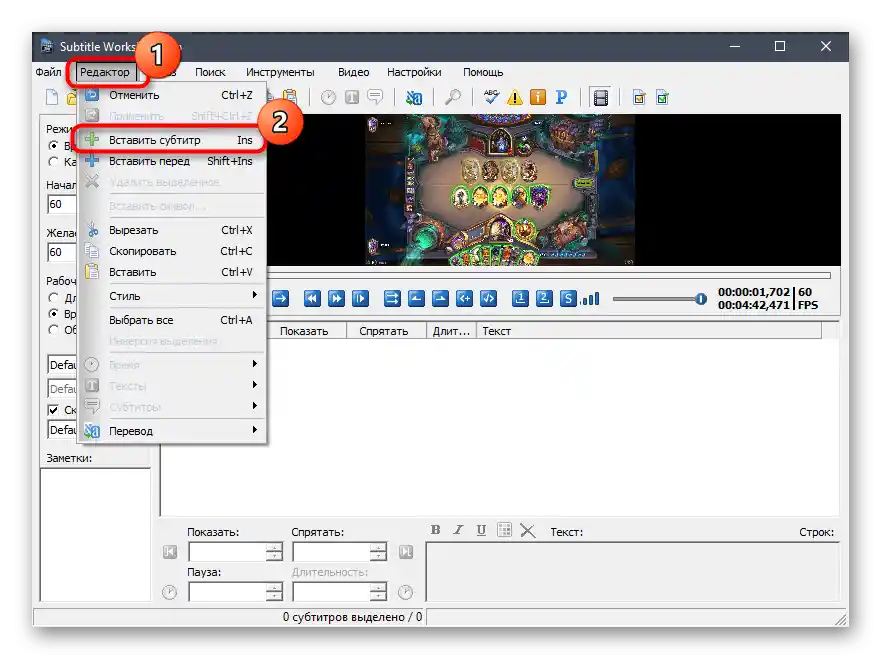The width and height of the screenshot is (881, 659).
Task: Select the middle radio button under Рабочий
Action: [54, 314]
